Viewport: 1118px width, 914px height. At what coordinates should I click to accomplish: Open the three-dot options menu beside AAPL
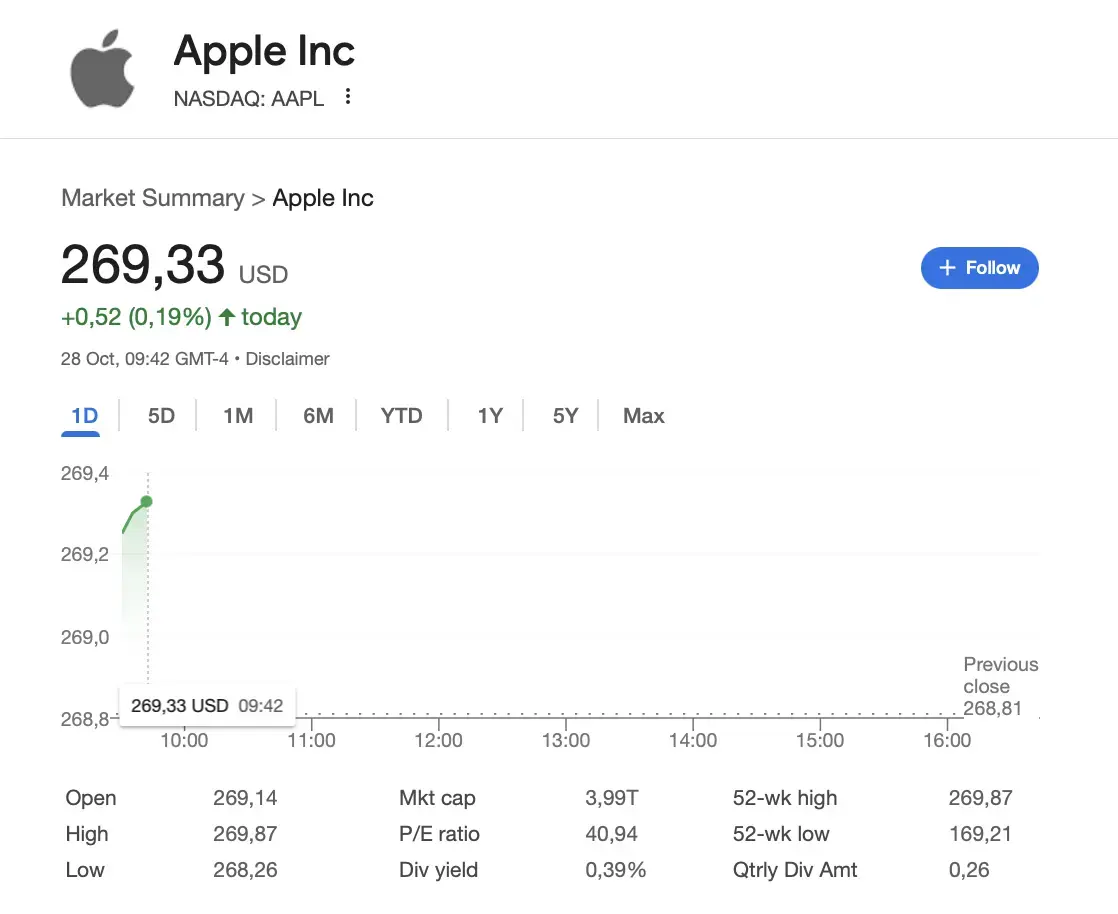[x=347, y=97]
